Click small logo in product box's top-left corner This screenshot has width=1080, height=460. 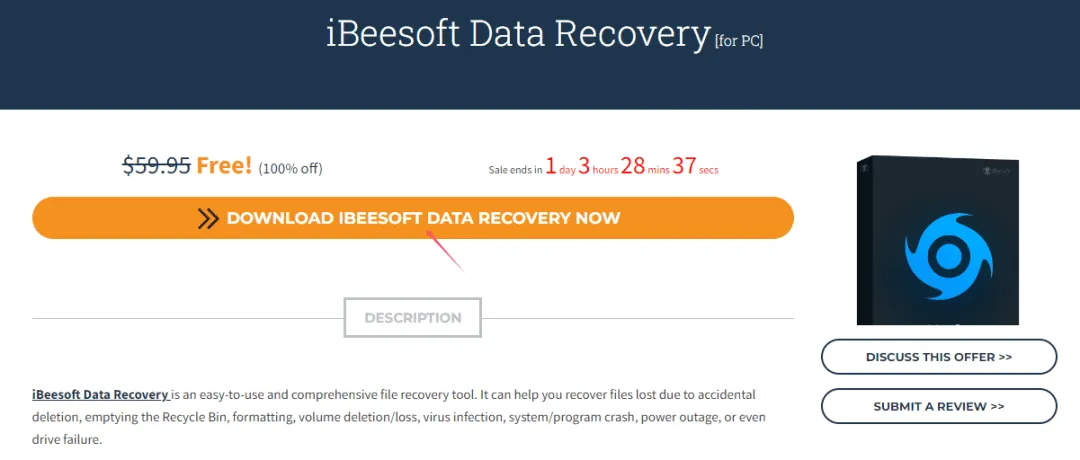click(864, 167)
